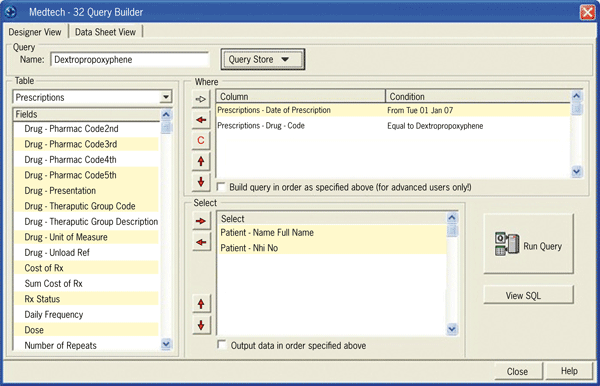
Task: Select 'Patient - Nhi No' in Select list
Action: pyautogui.click(x=332, y=248)
